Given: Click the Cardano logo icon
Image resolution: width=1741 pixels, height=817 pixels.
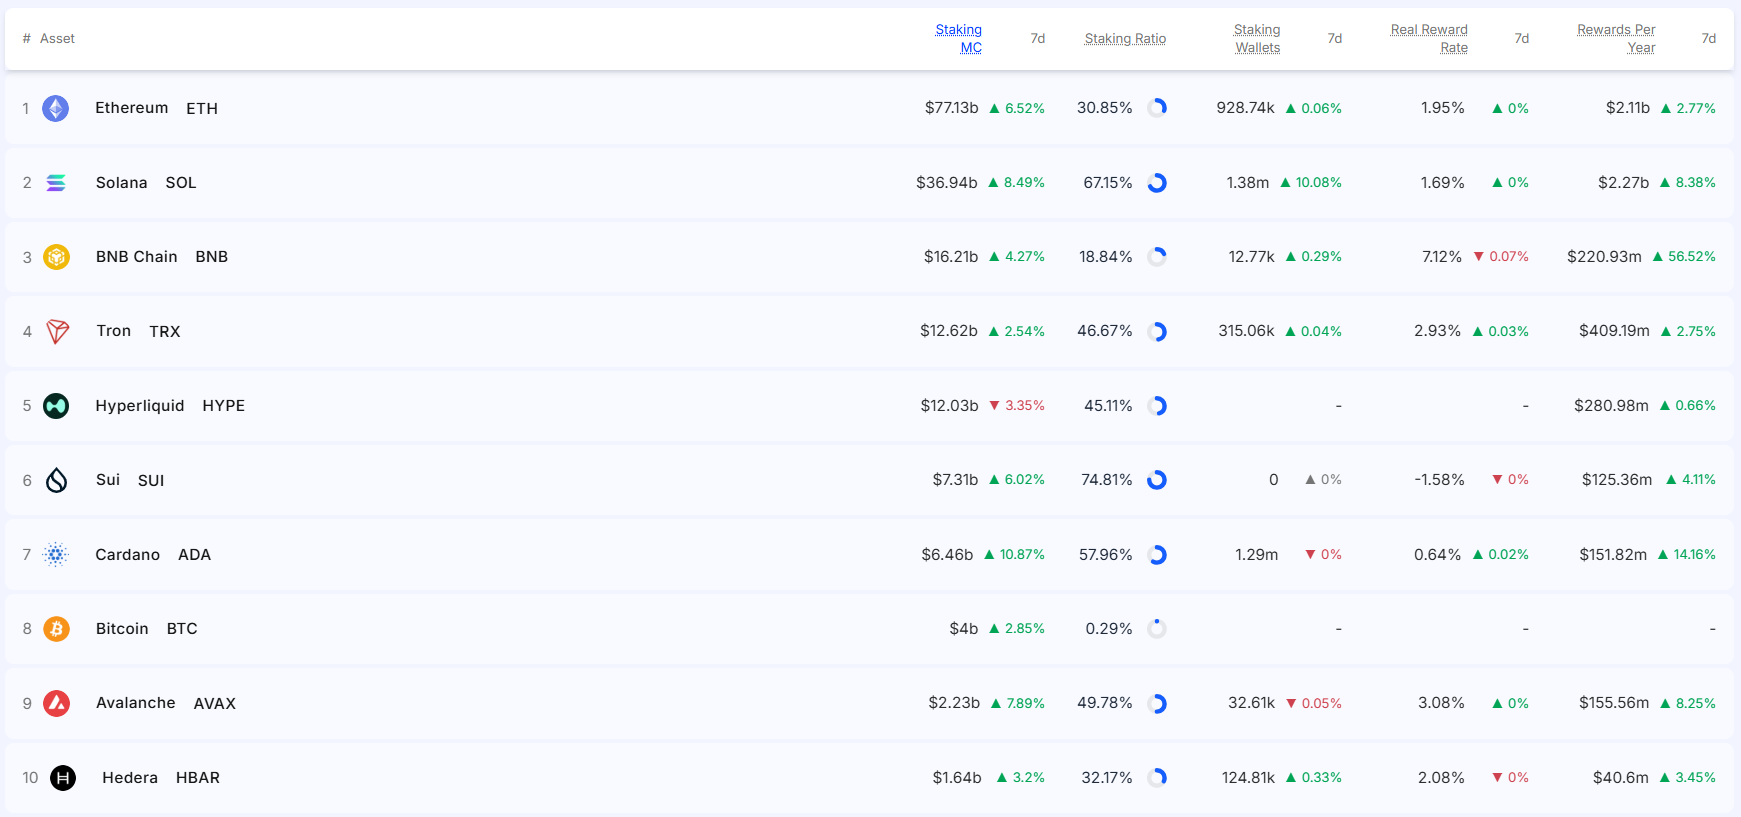Looking at the screenshot, I should click(x=56, y=555).
